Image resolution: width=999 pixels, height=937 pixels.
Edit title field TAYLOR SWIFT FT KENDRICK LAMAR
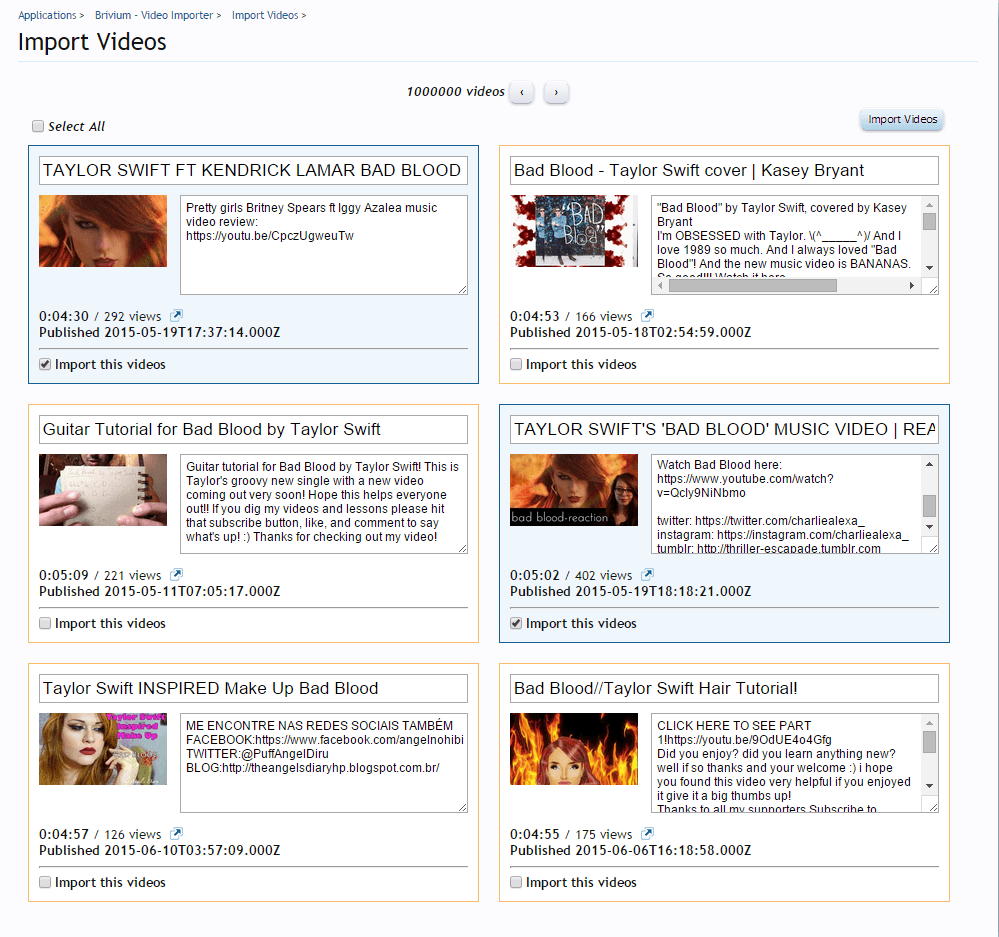click(x=254, y=171)
